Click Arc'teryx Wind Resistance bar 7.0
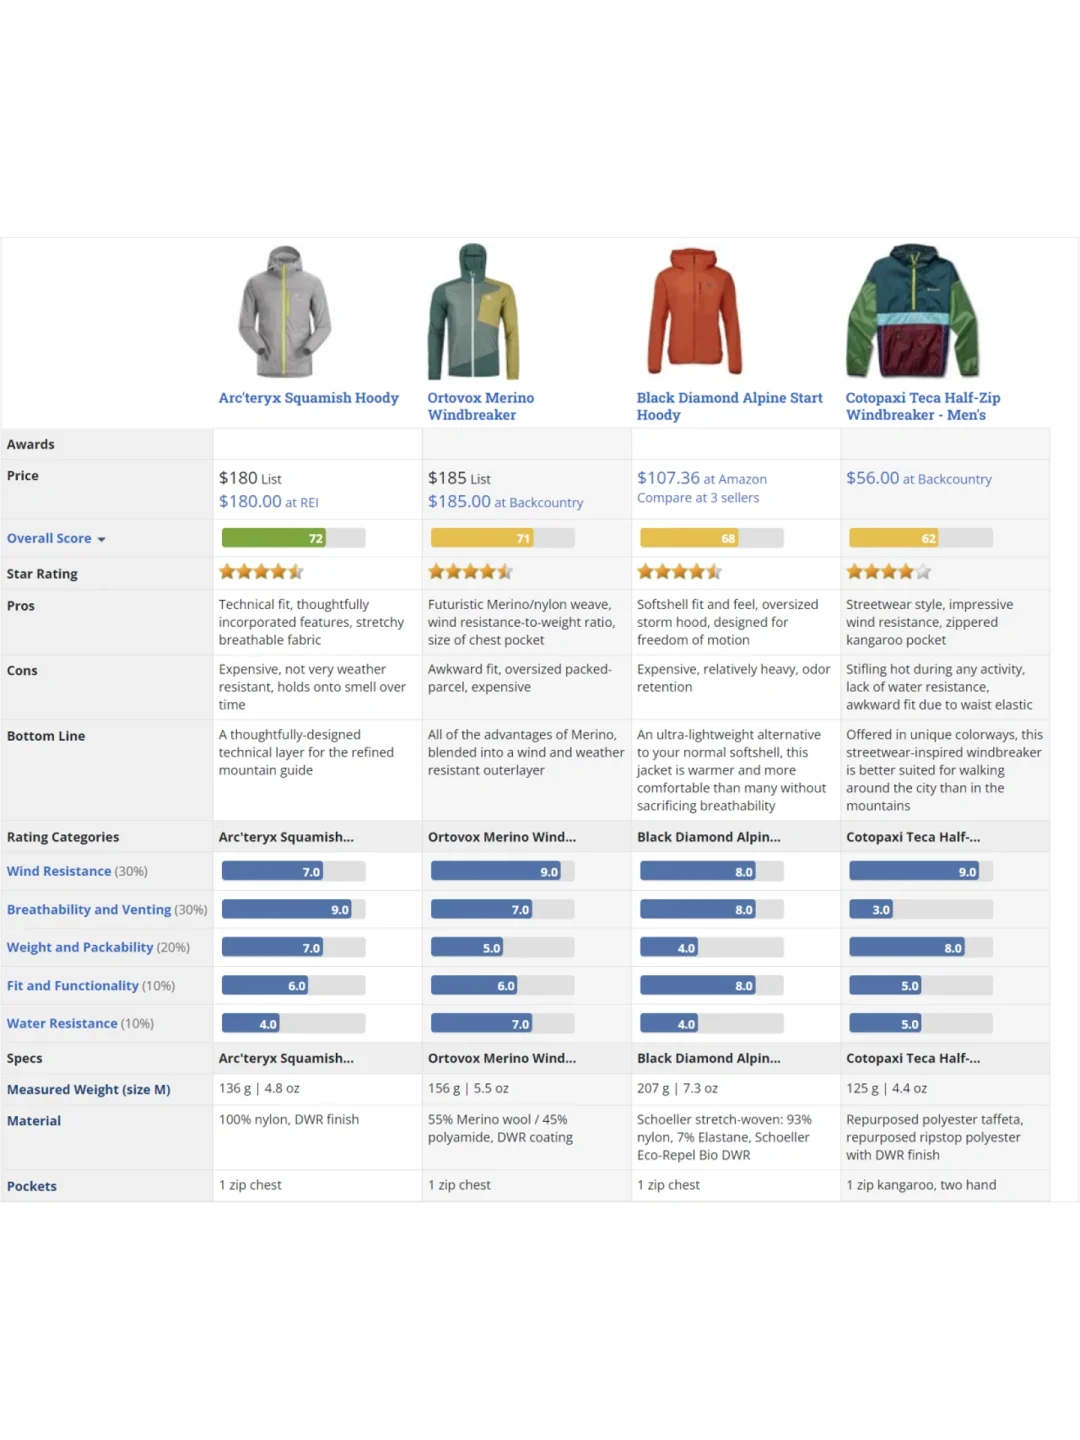This screenshot has height=1440, width=1080. (293, 871)
